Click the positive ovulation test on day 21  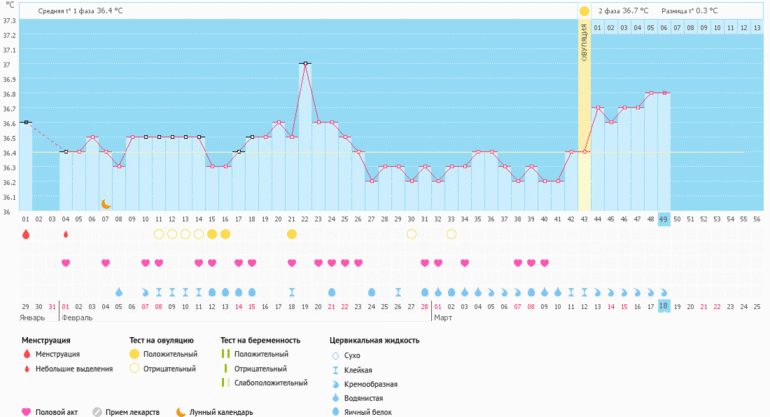point(292,234)
